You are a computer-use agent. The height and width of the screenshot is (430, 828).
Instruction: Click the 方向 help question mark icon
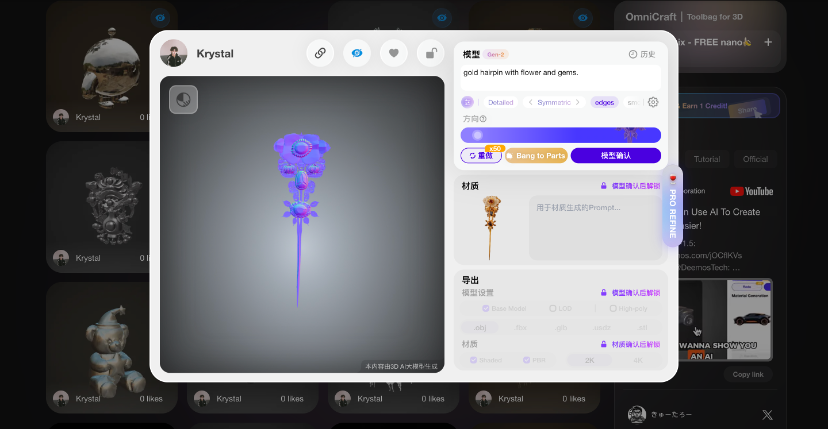483,119
